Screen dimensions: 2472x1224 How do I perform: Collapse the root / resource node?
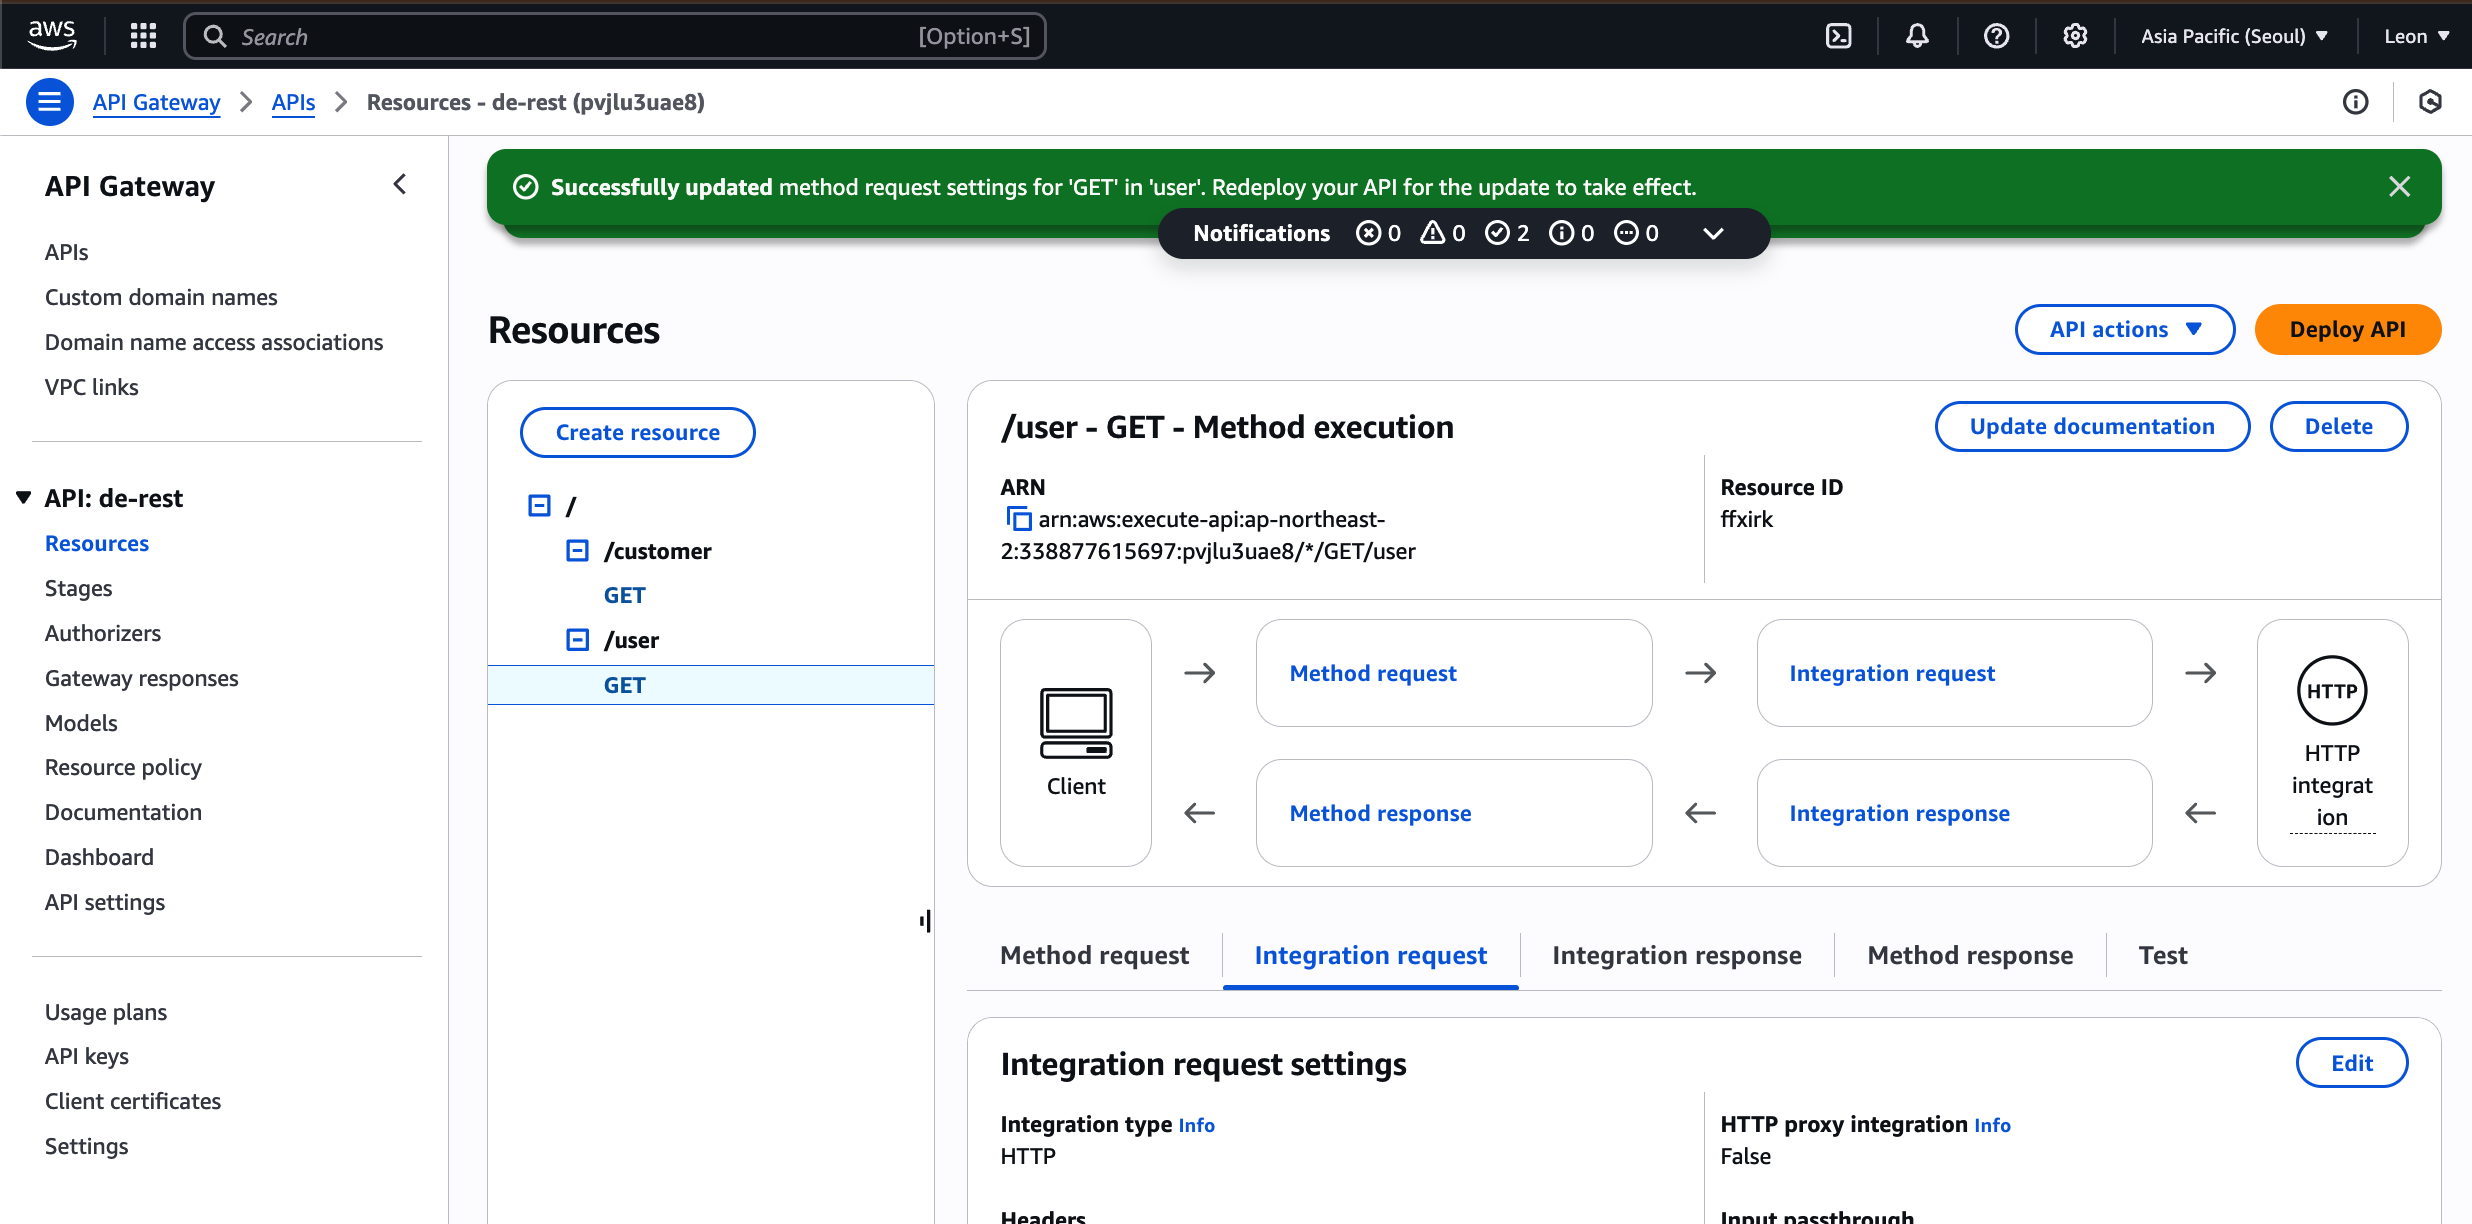click(539, 506)
